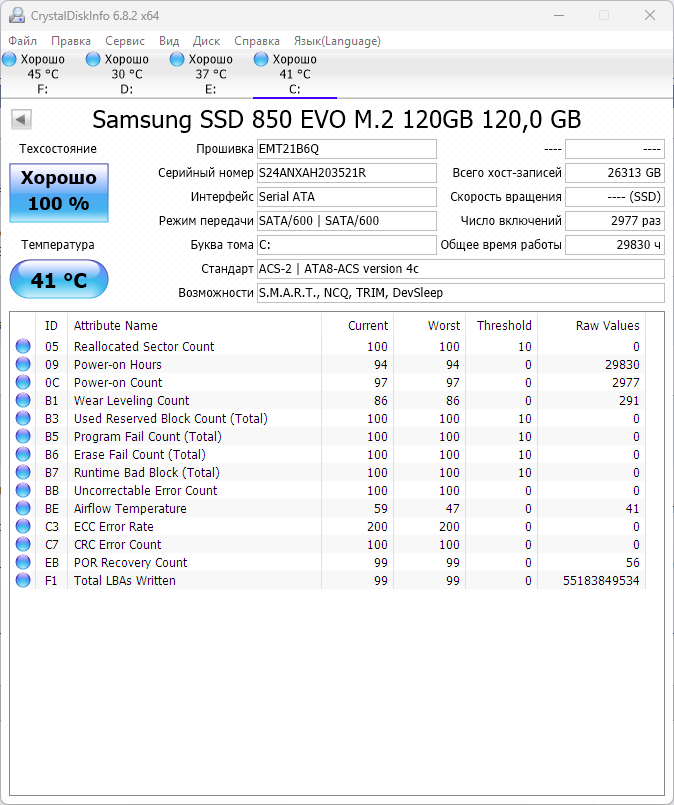Screen dimensions: 674x805
Task: Minimize the CrystalDiskInfo window
Action: click(559, 15)
